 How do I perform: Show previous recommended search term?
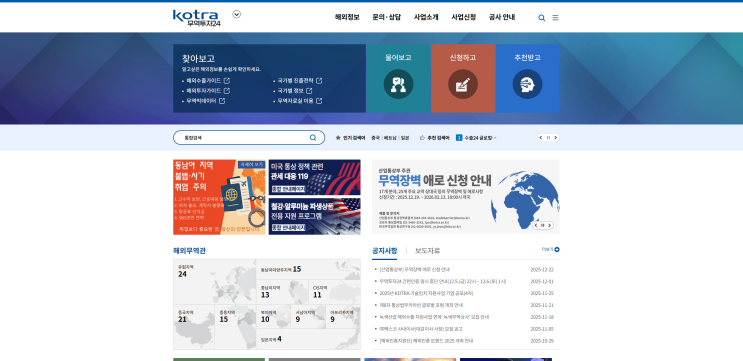541,137
